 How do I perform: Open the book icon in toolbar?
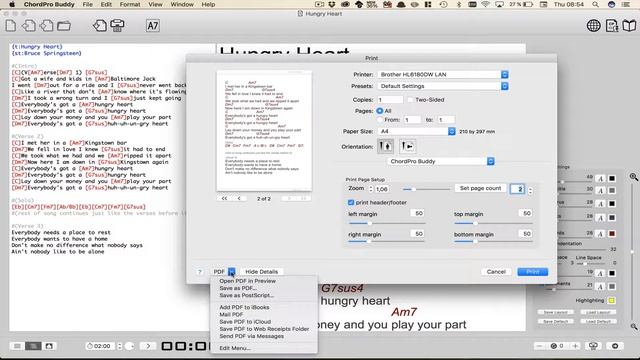(629, 26)
